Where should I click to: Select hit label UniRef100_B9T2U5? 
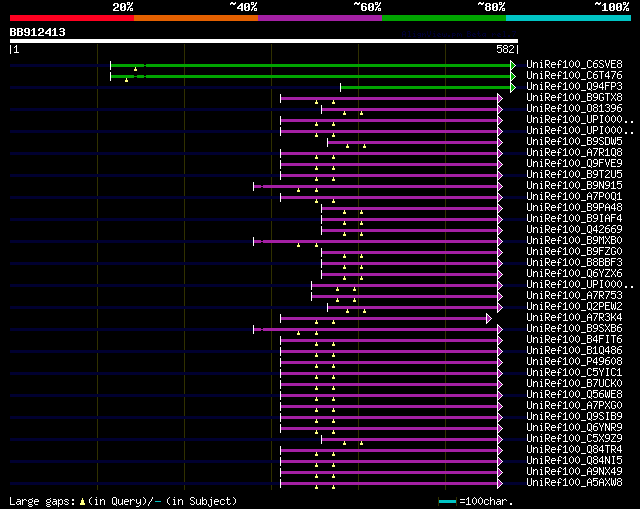coord(574,174)
